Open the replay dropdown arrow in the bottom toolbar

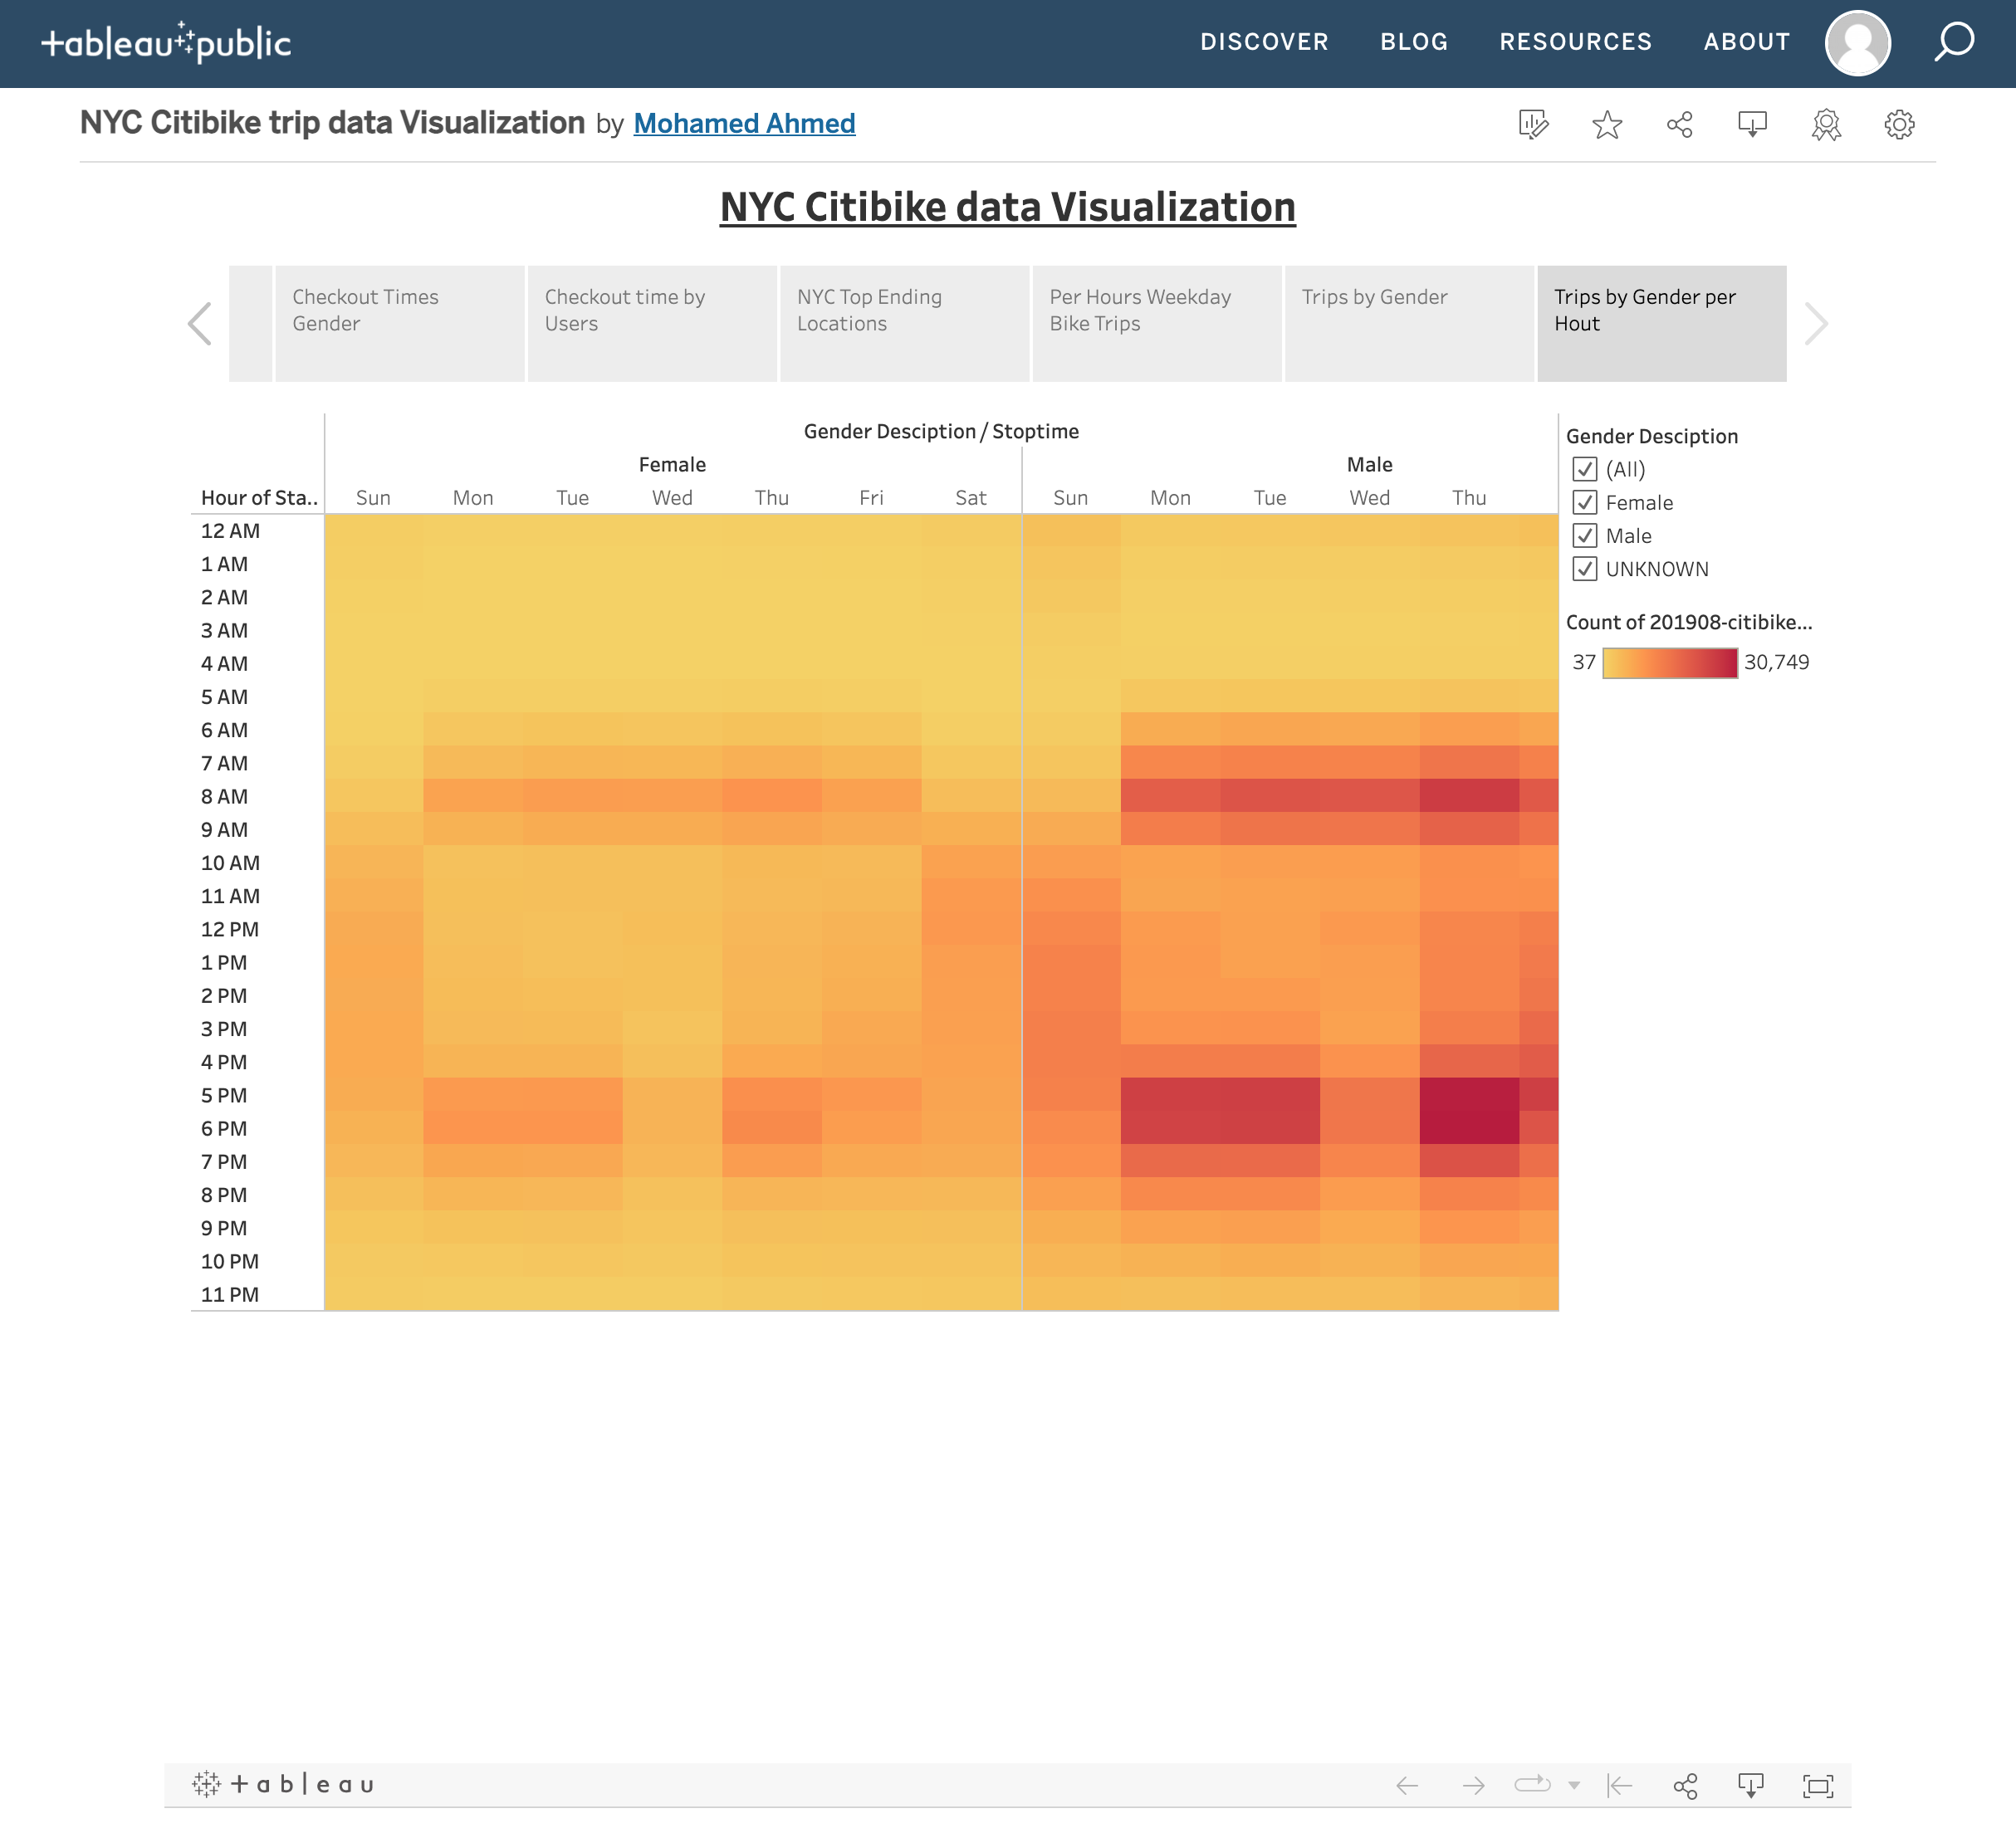[1574, 1785]
